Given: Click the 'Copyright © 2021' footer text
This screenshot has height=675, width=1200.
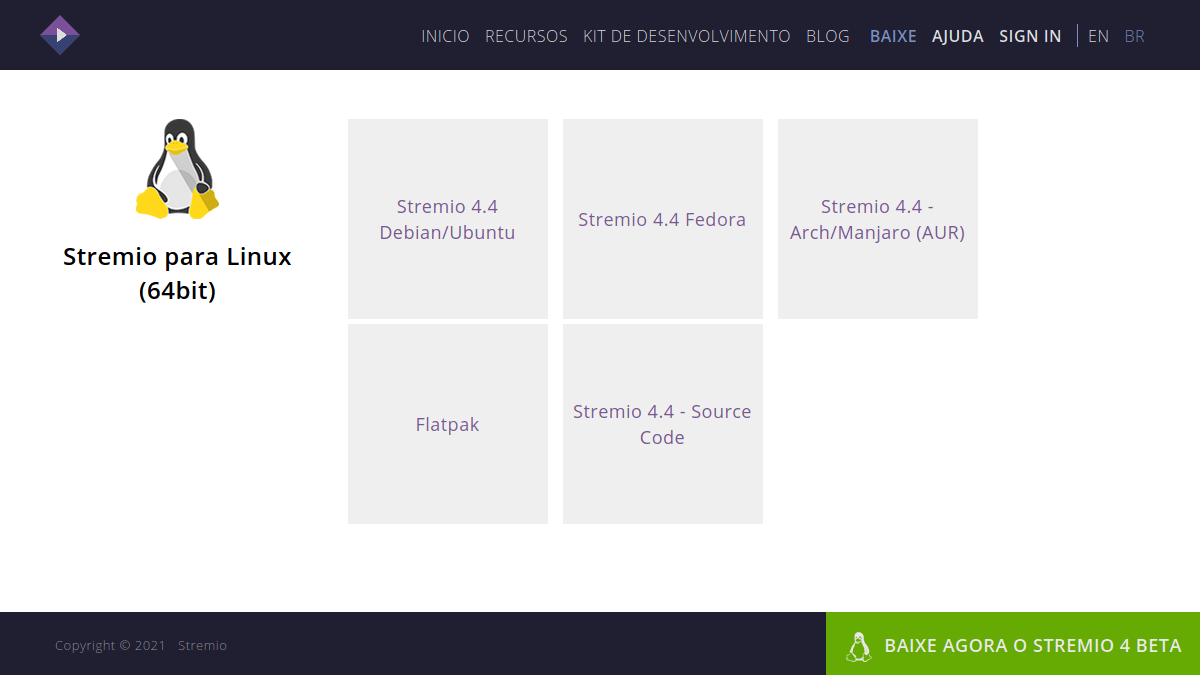Looking at the screenshot, I should [110, 646].
